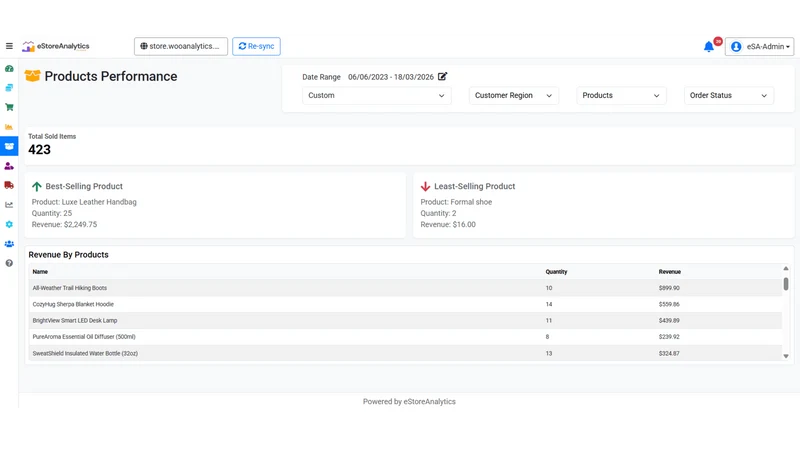Screen dimensions: 800x450
Task: Click the Re-sync button
Action: pos(256,46)
